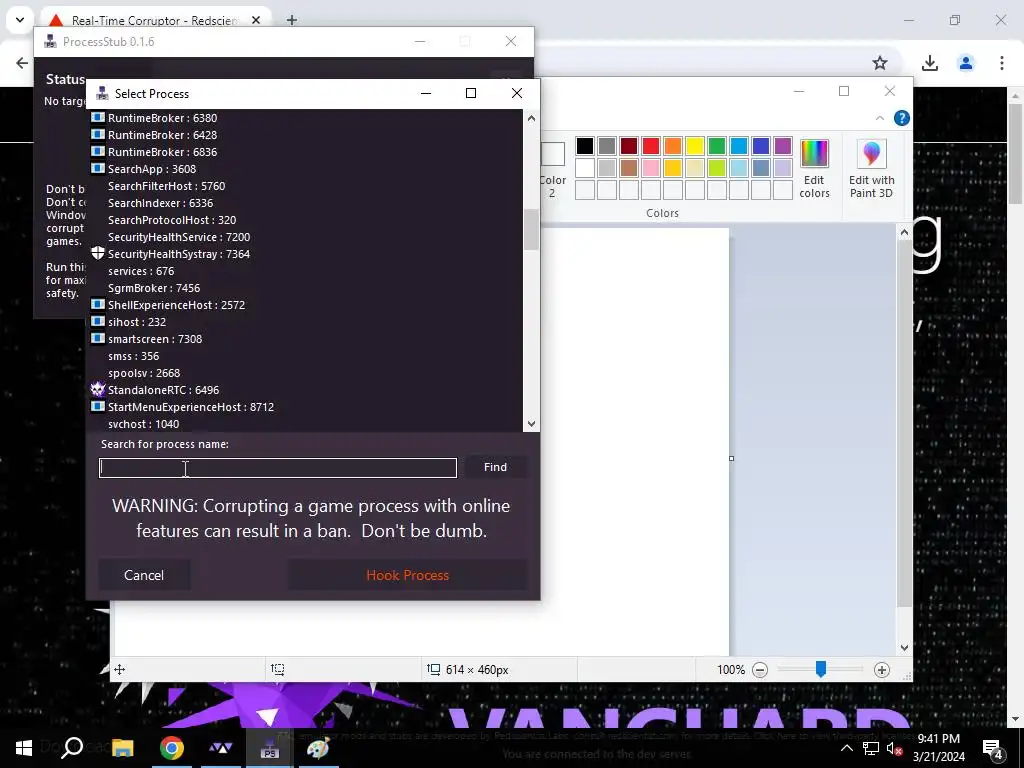
Task: Open notification center icon
Action: 993,750
